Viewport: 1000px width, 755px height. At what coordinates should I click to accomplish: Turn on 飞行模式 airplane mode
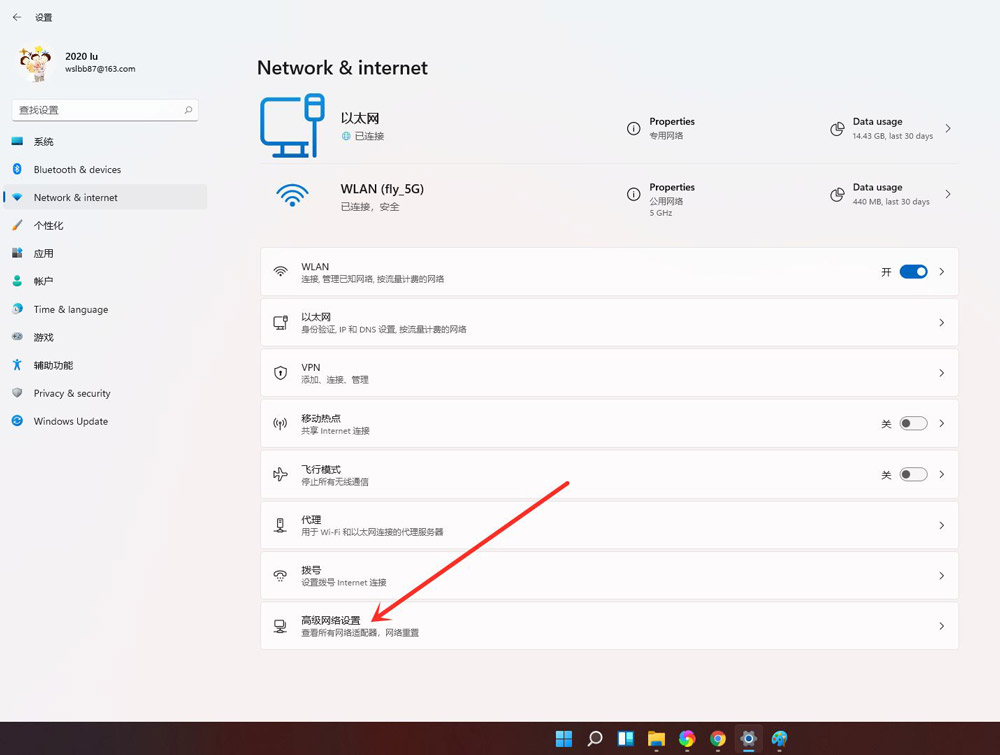click(911, 473)
